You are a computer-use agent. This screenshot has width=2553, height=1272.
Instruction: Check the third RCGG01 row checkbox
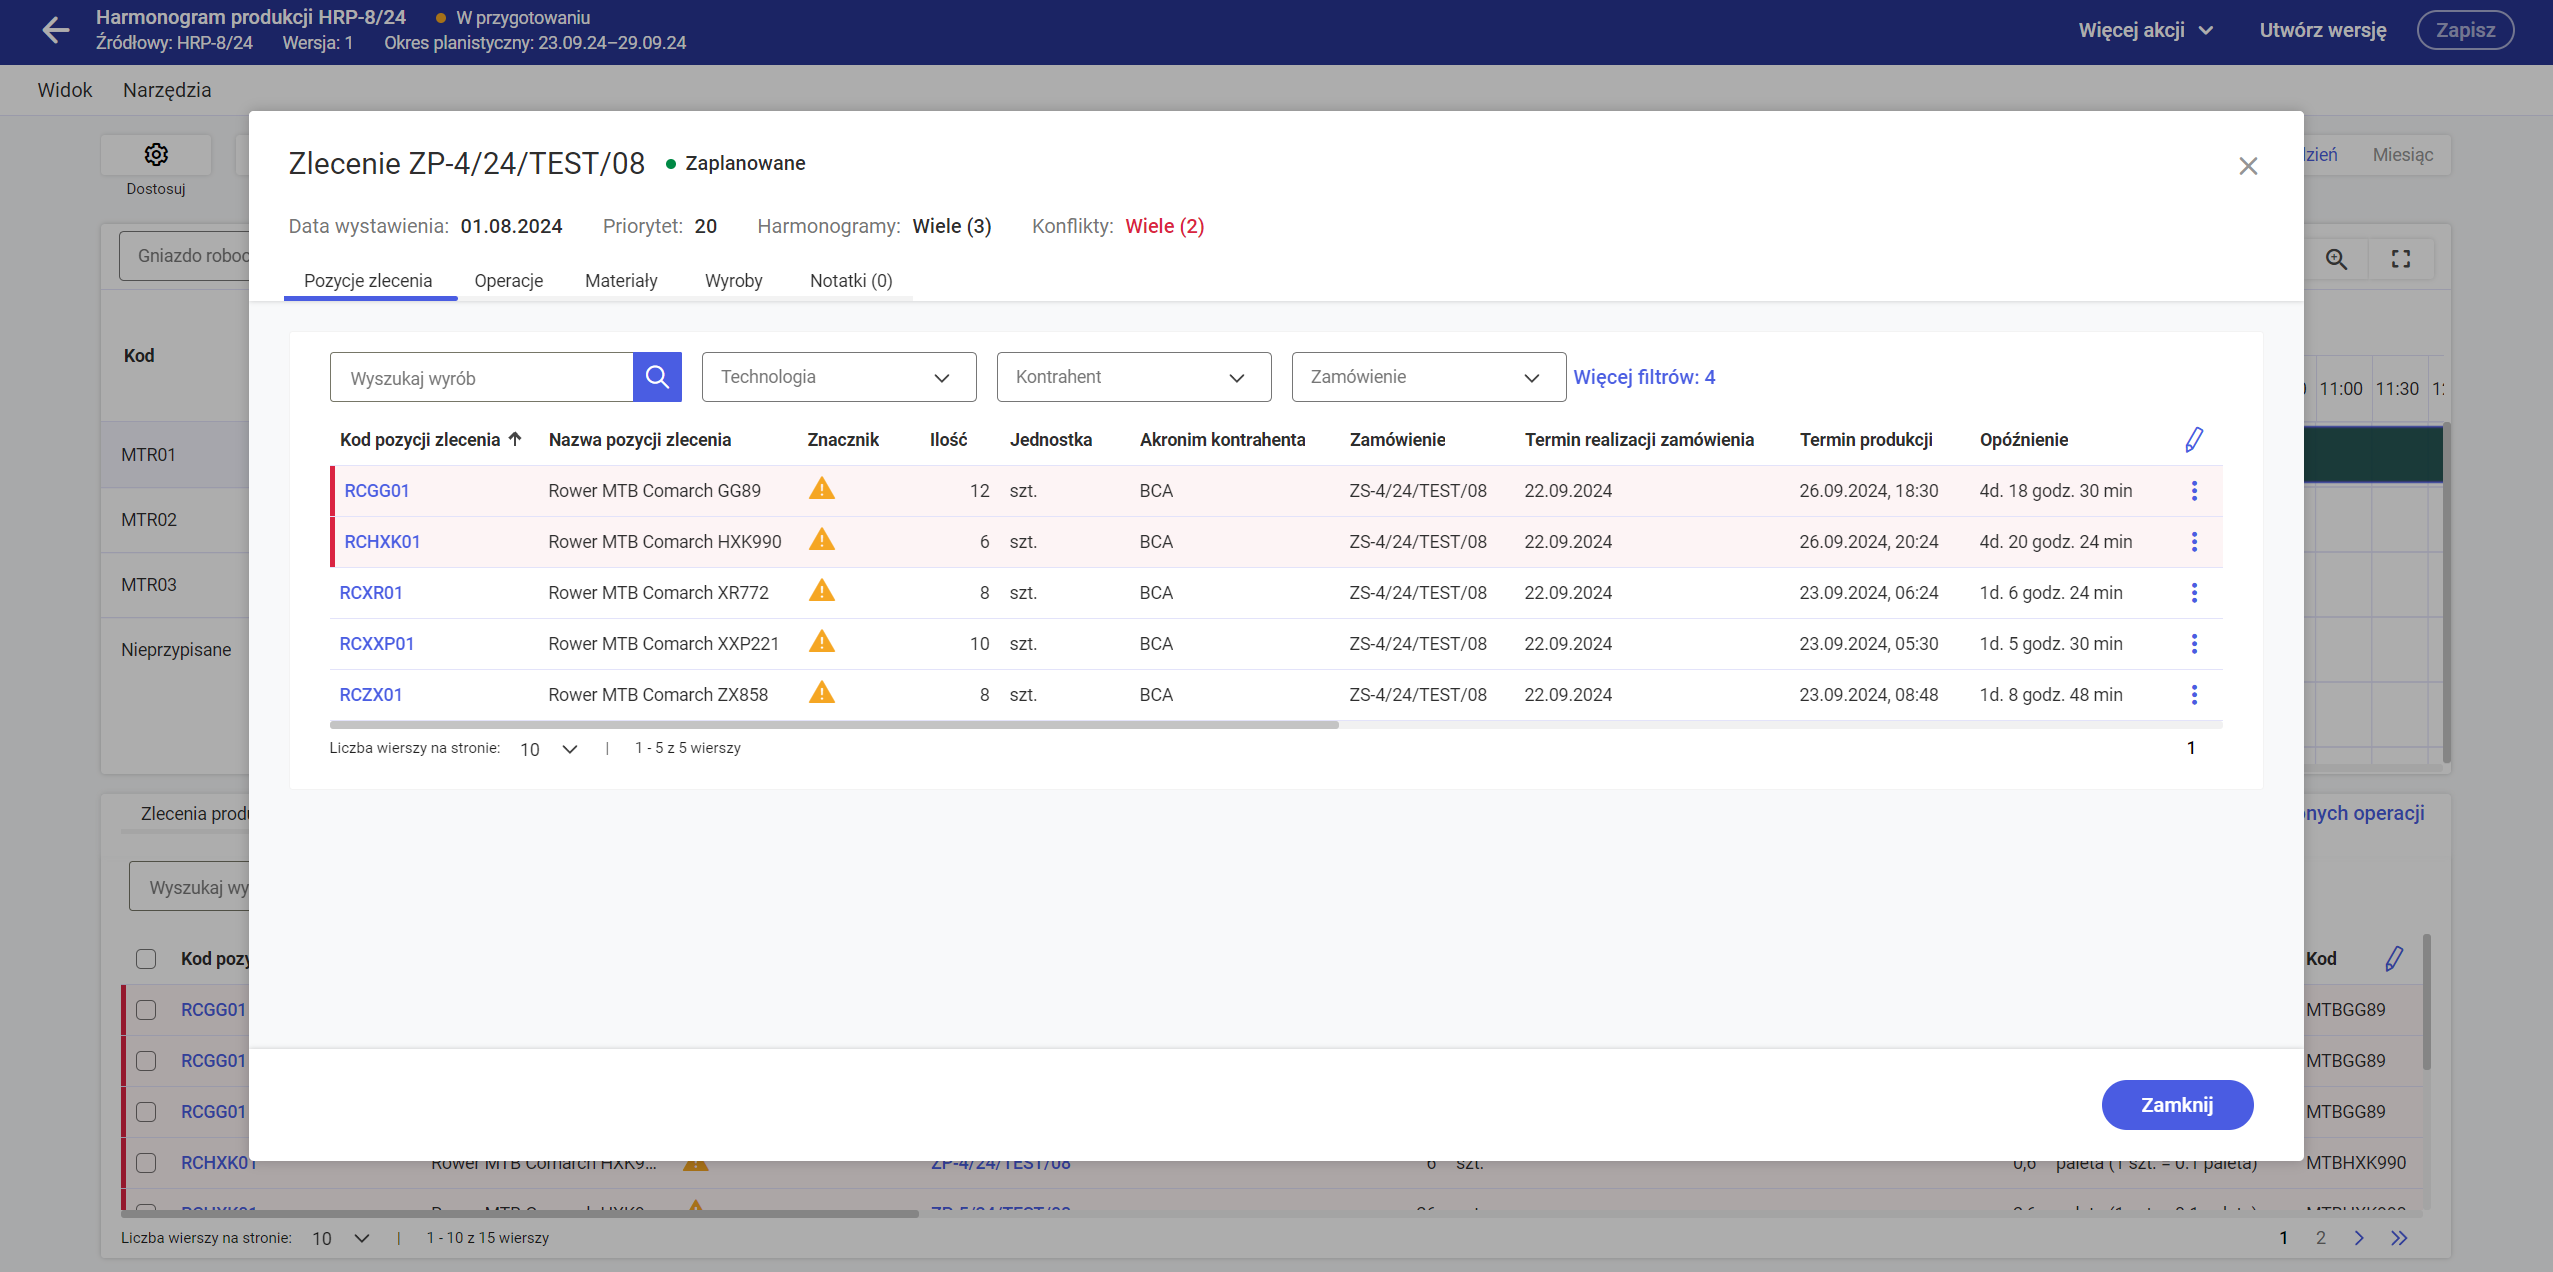point(146,1112)
